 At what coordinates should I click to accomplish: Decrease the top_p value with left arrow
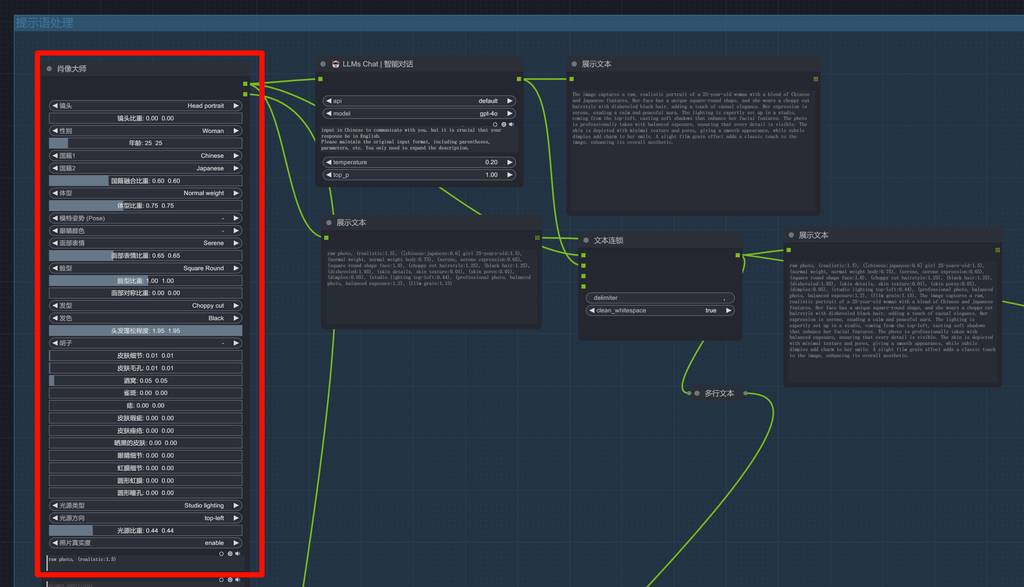[327, 175]
